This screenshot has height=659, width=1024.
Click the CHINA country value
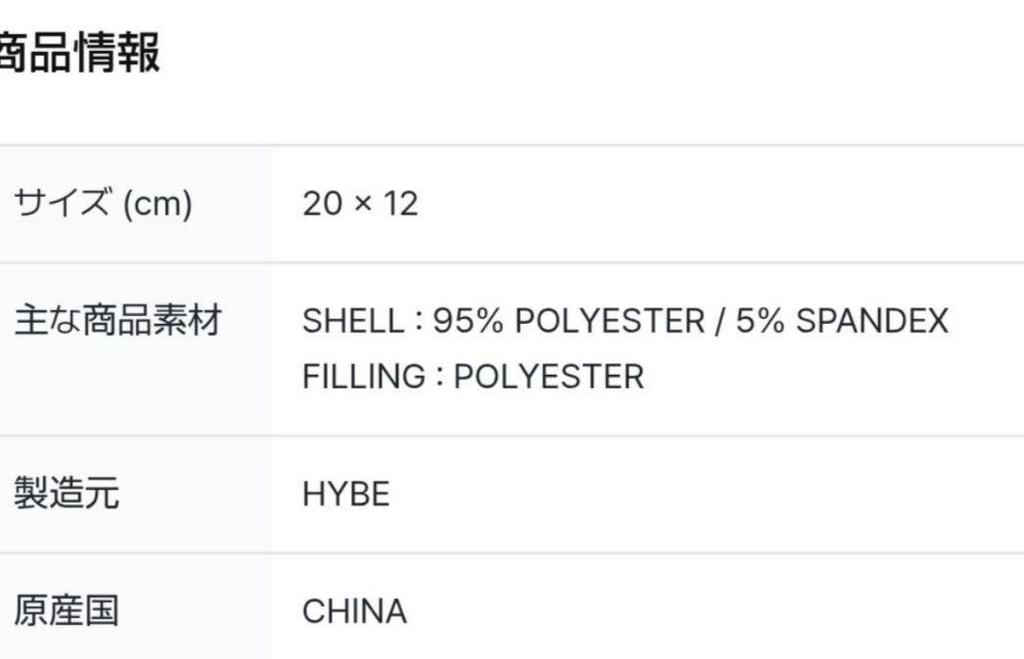pos(354,611)
